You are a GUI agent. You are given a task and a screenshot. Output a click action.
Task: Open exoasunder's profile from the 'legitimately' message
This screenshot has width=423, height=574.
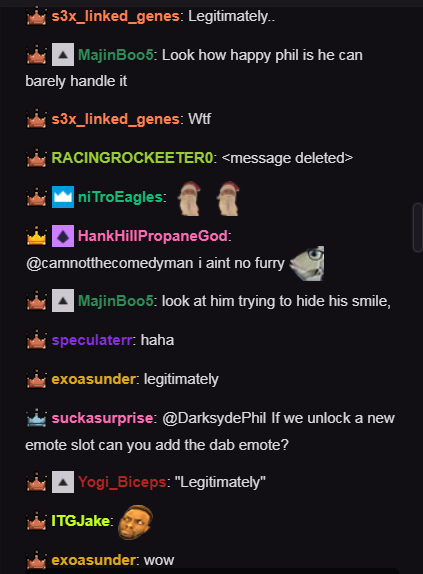(x=93, y=379)
